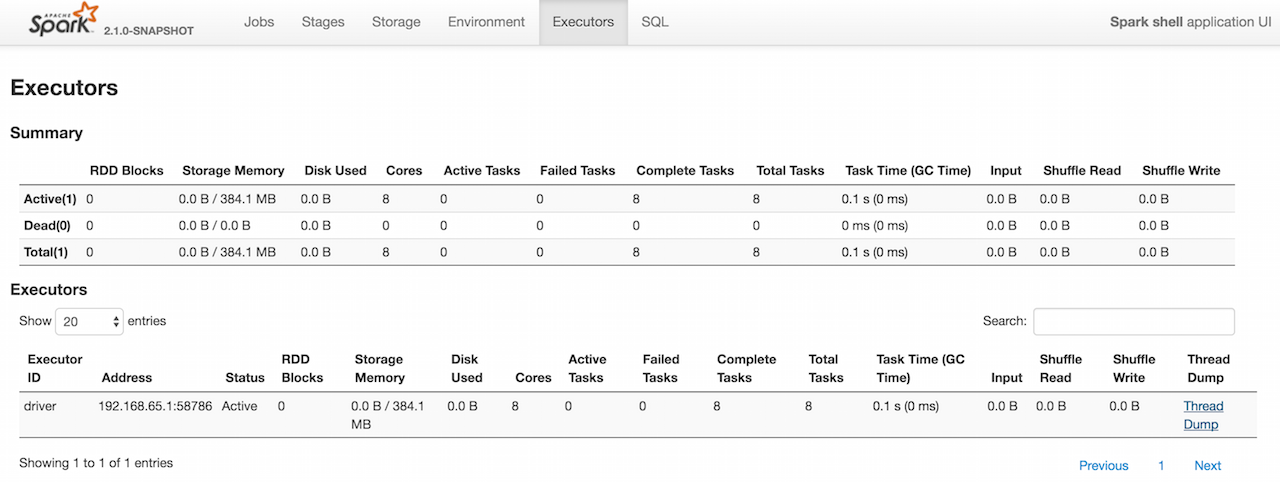Sort executors by Storage Memory column

[379, 368]
